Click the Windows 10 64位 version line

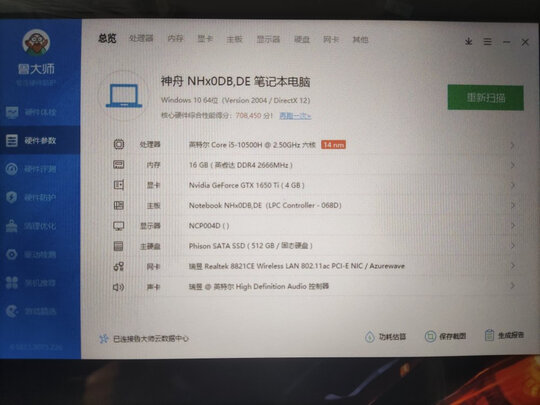[x=236, y=100]
